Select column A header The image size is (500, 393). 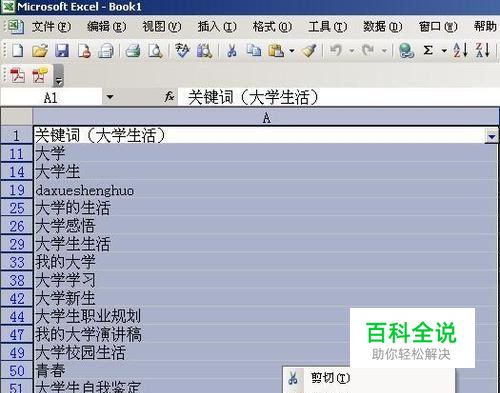(x=266, y=117)
